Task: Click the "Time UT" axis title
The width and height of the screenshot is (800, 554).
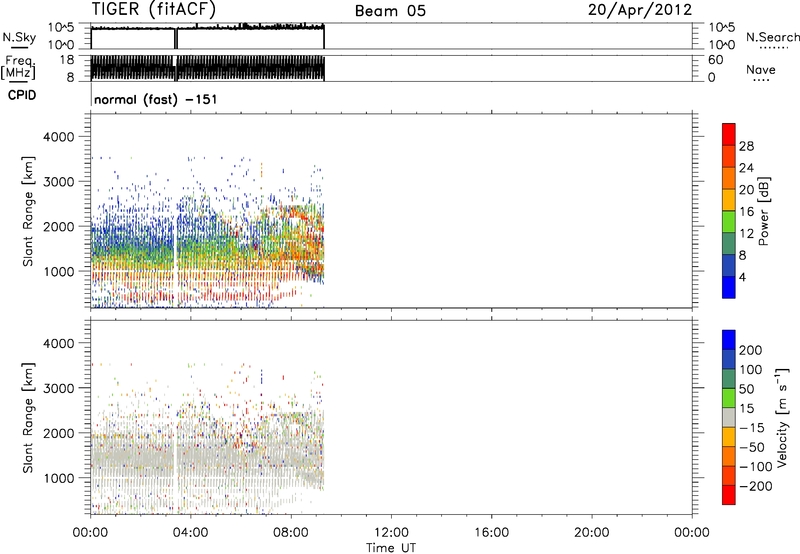Action: (x=391, y=548)
